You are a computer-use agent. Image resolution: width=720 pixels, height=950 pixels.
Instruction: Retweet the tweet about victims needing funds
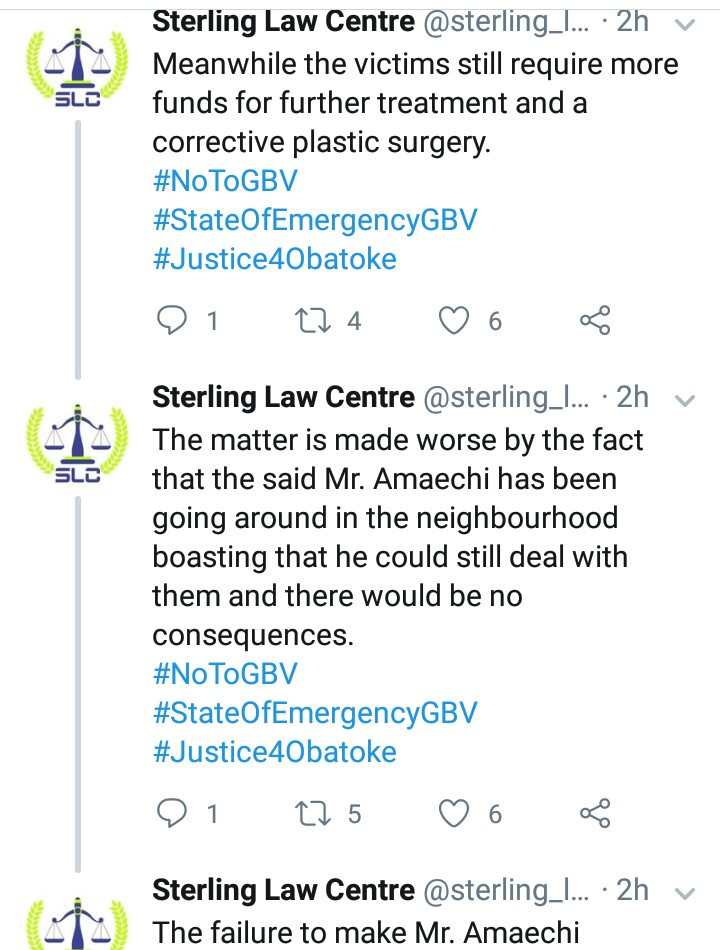tap(313, 321)
